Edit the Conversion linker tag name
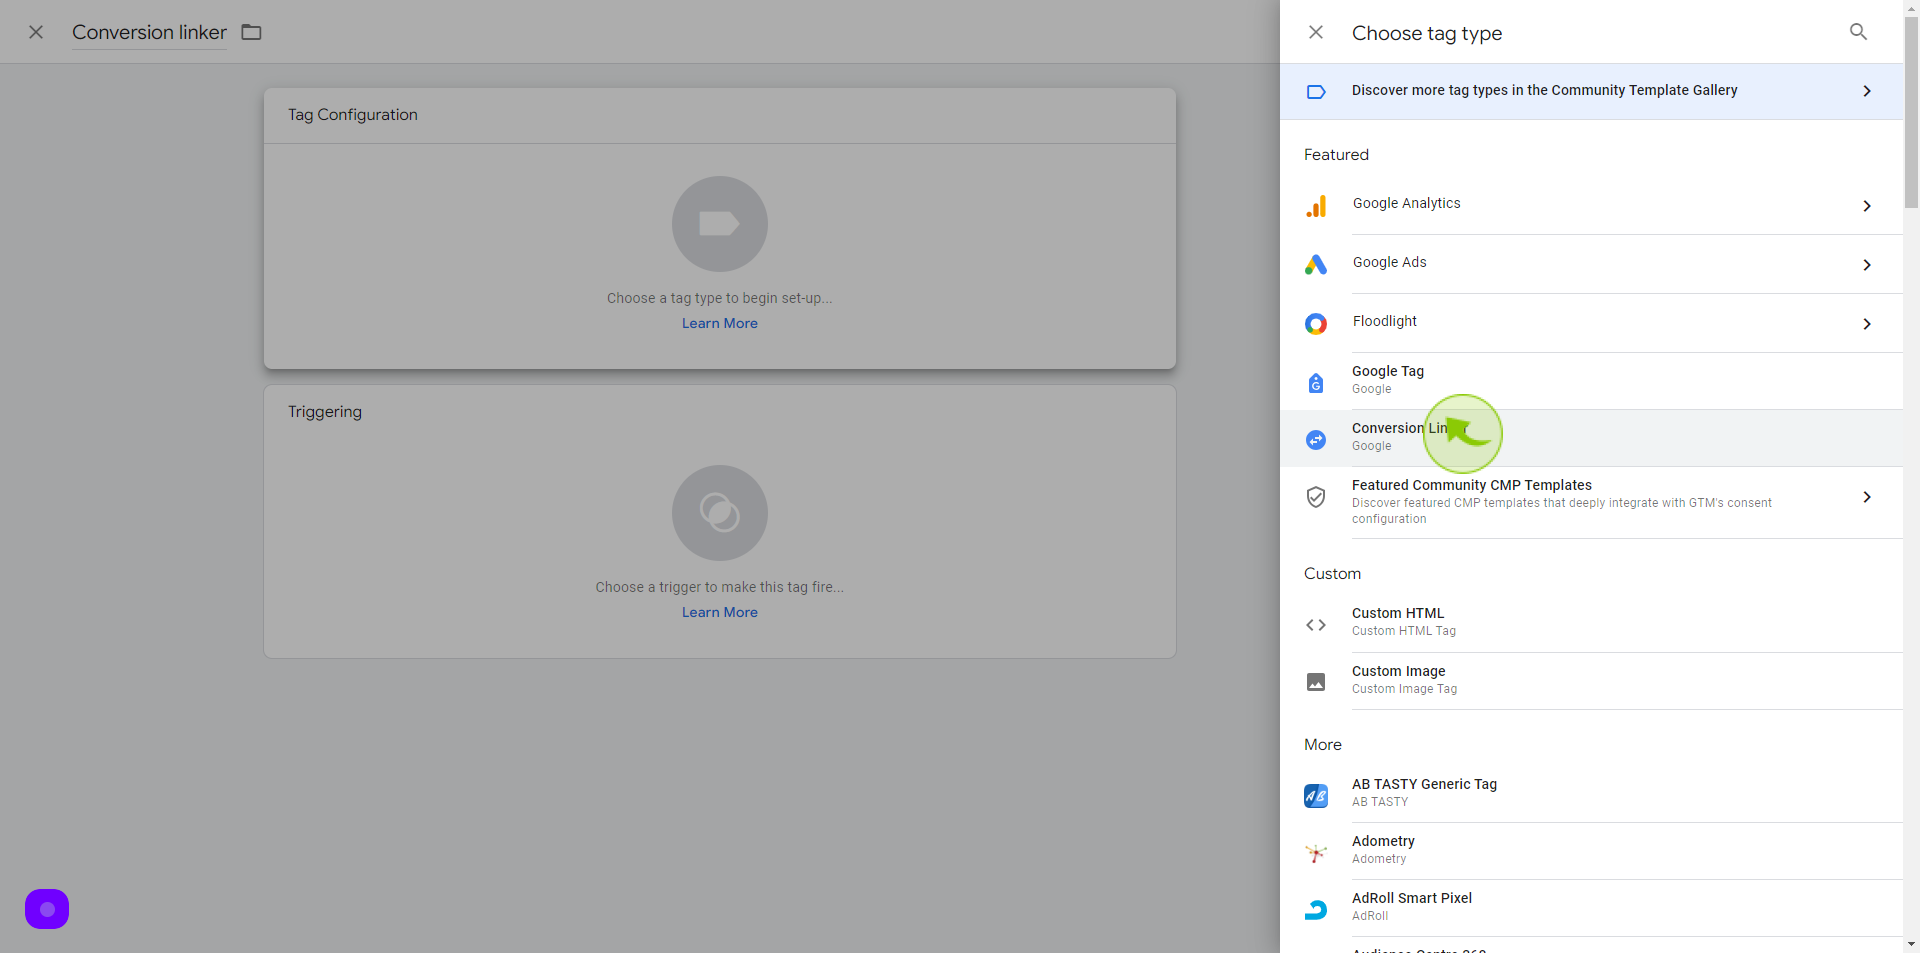 tap(149, 32)
